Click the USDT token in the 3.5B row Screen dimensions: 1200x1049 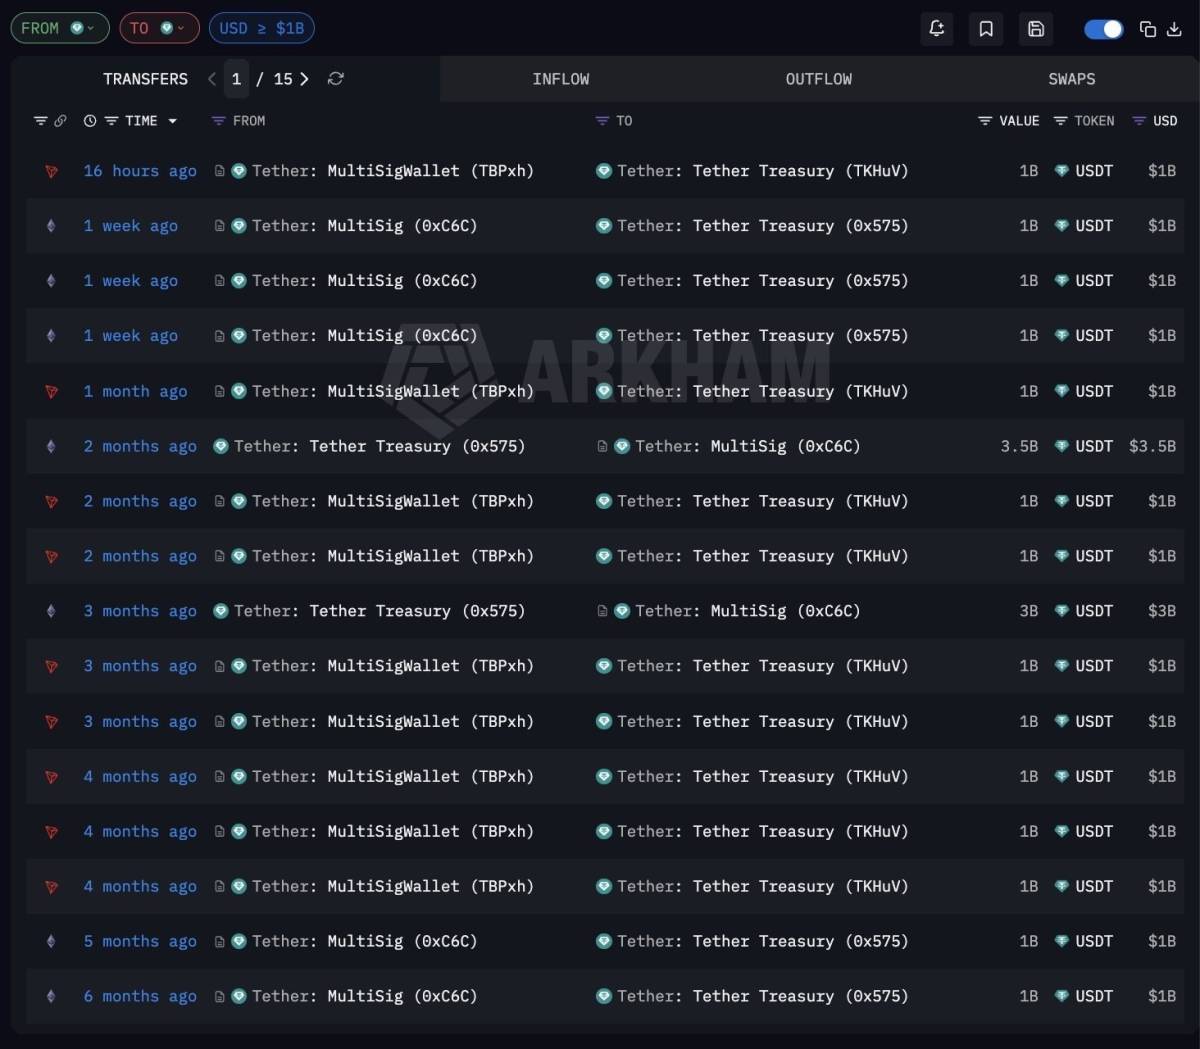point(1084,446)
